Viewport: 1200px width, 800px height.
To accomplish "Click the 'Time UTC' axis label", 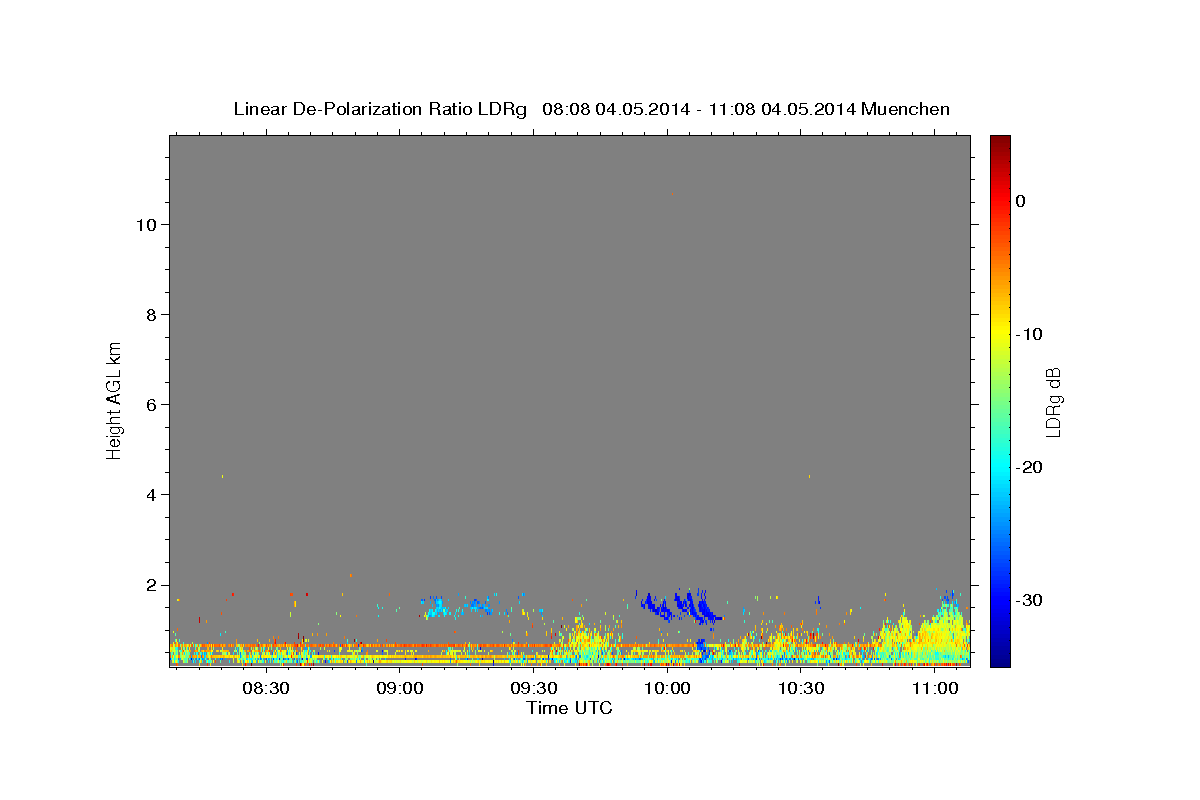I will pos(569,708).
